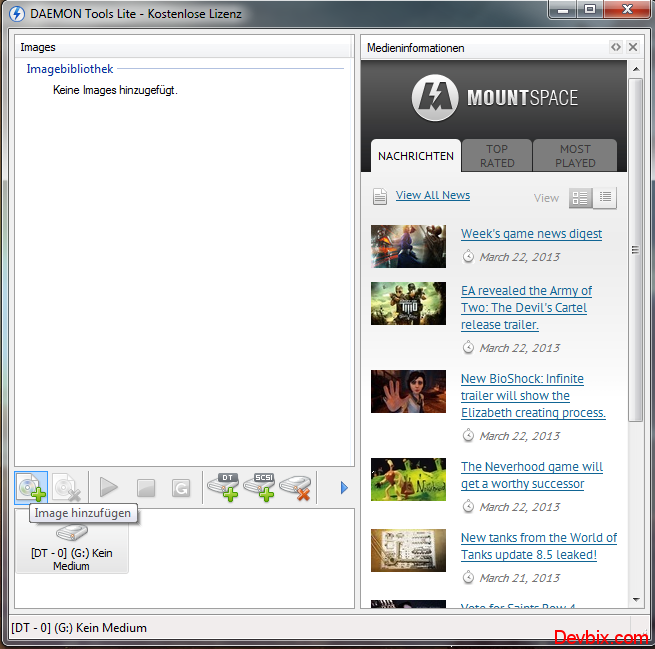This screenshot has width=655, height=649.
Task: Open The Neverhood game successor article
Action: tap(532, 475)
